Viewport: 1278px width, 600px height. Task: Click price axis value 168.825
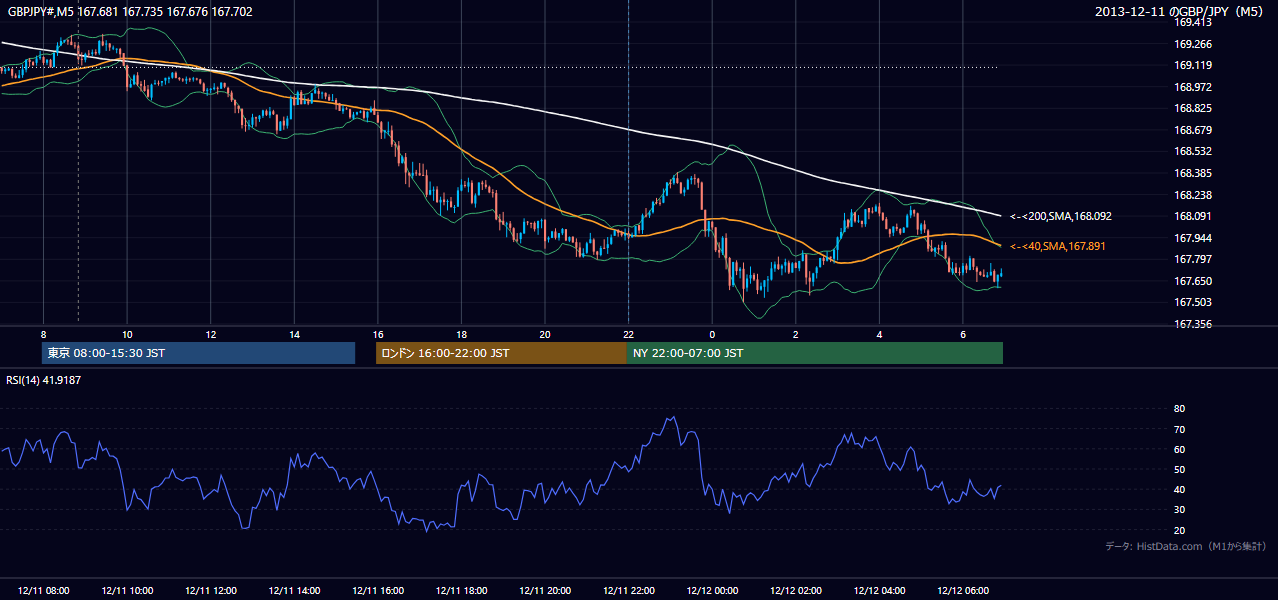(1192, 108)
